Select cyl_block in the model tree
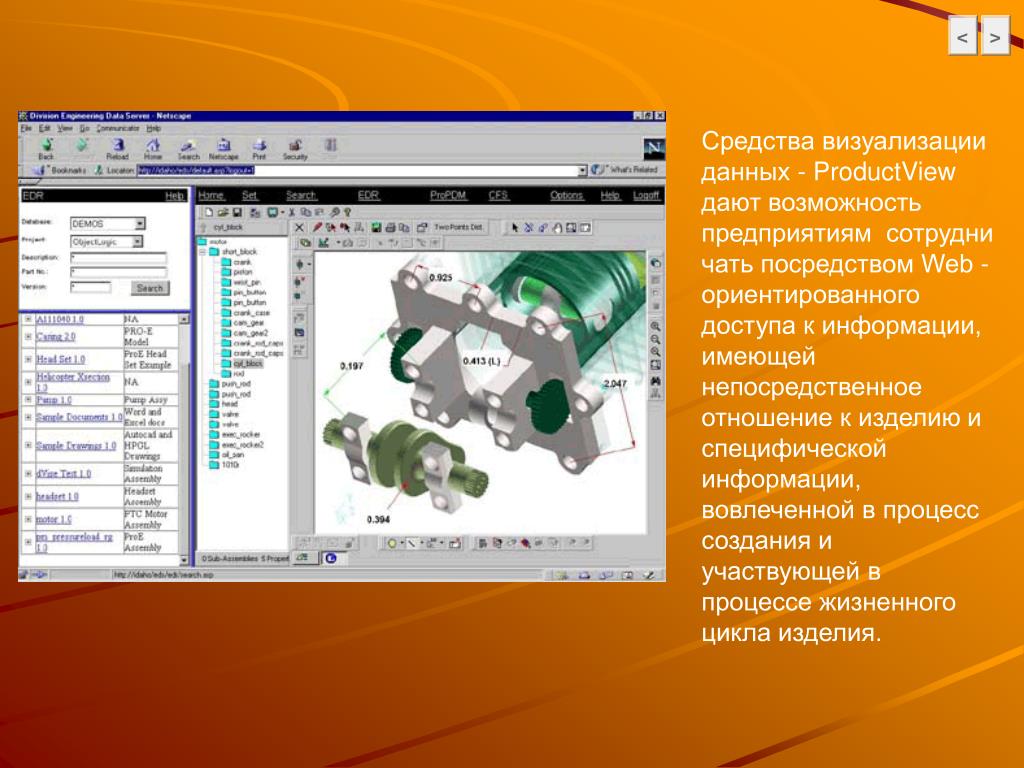Image resolution: width=1024 pixels, height=768 pixels. pyautogui.click(x=248, y=363)
